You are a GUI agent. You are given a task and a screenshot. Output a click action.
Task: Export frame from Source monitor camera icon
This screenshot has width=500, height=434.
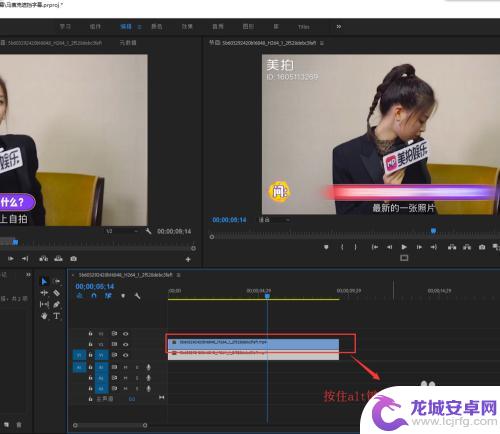74,259
